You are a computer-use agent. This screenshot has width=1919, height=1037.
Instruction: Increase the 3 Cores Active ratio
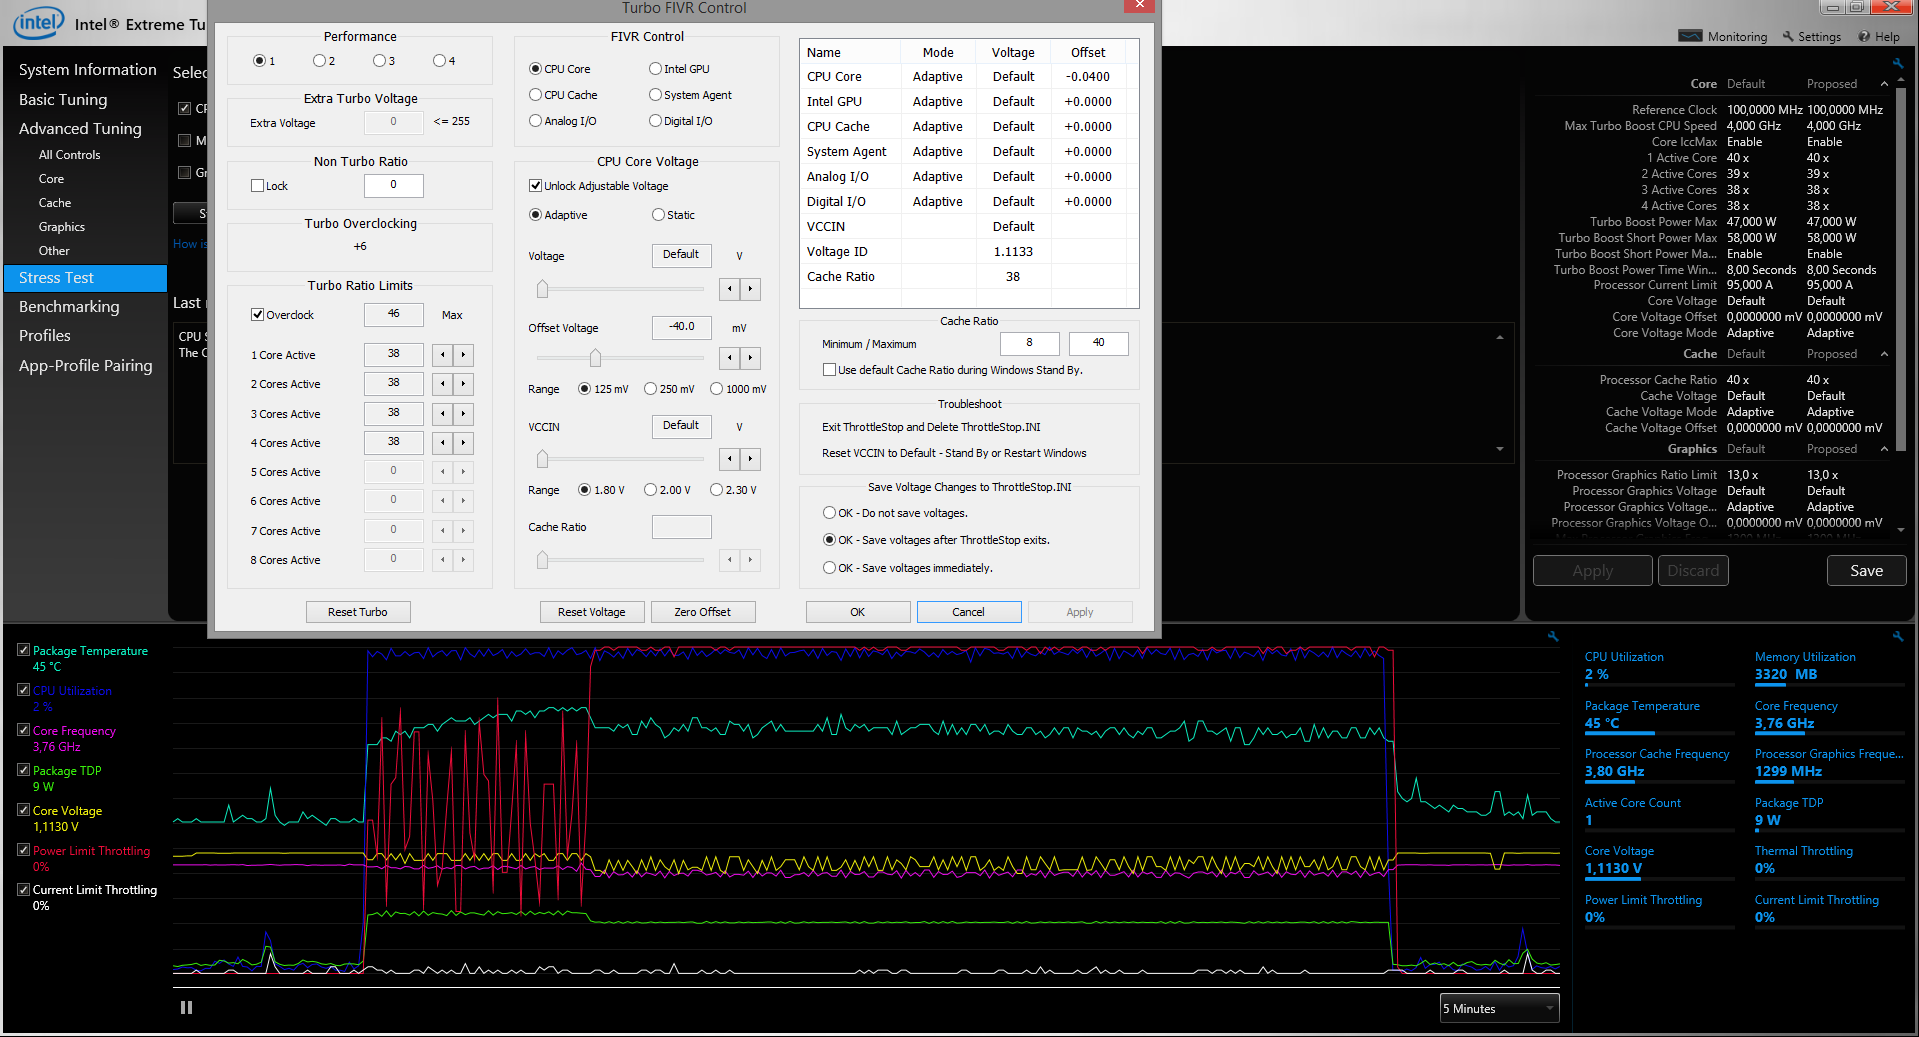[463, 414]
